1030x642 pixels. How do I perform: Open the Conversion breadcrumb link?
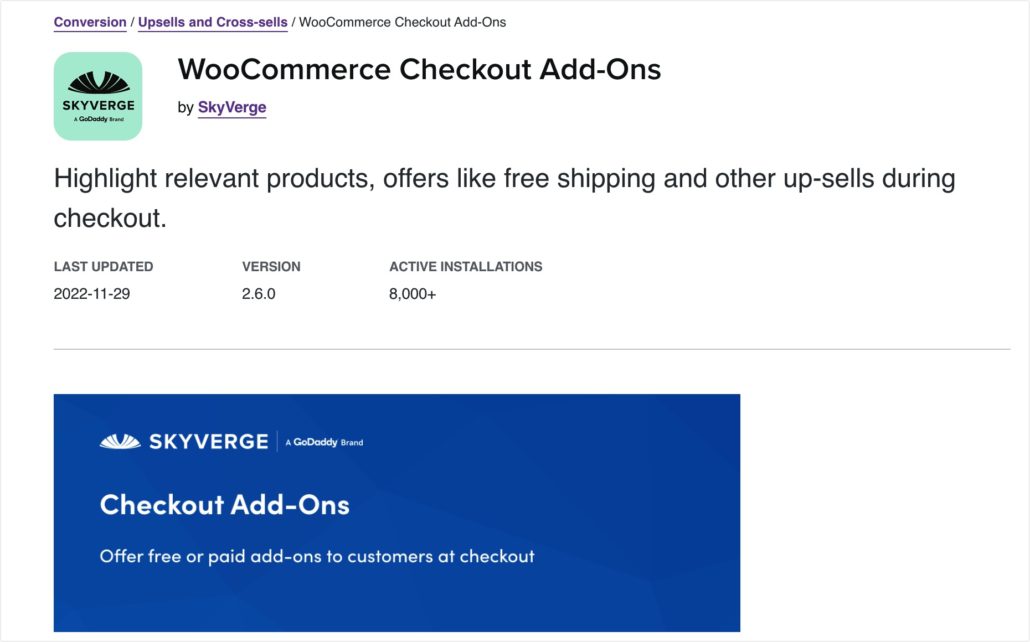90,22
